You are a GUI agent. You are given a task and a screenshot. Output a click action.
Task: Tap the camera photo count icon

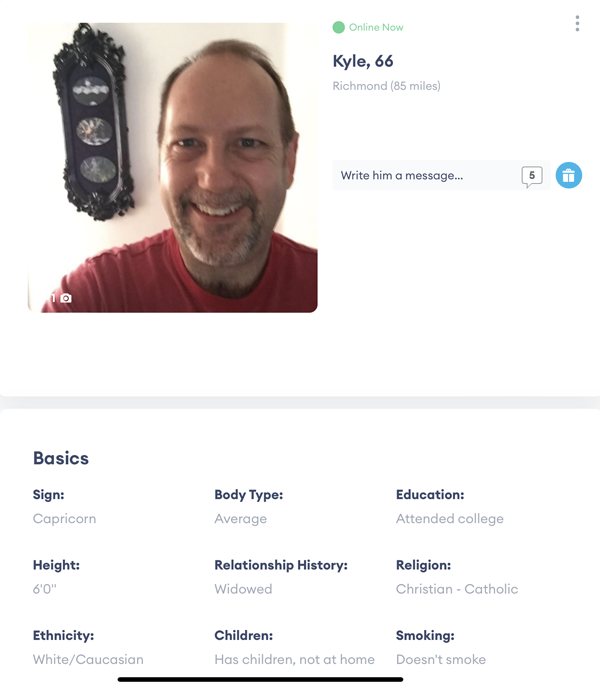coord(61,298)
